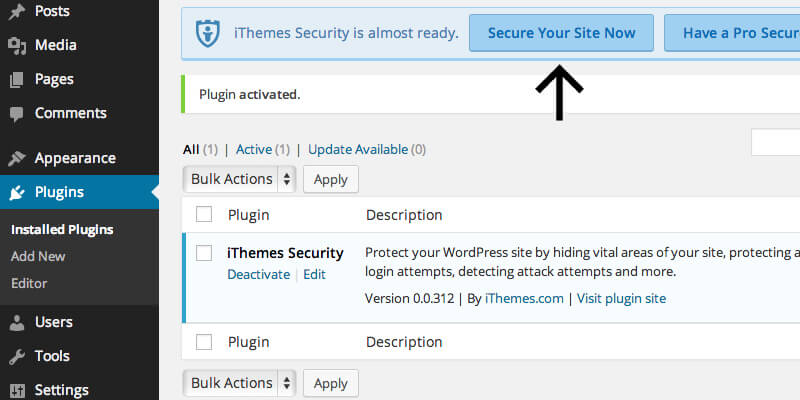Click the plugin search input field
Screen dimensions: 800x400
coord(776,143)
